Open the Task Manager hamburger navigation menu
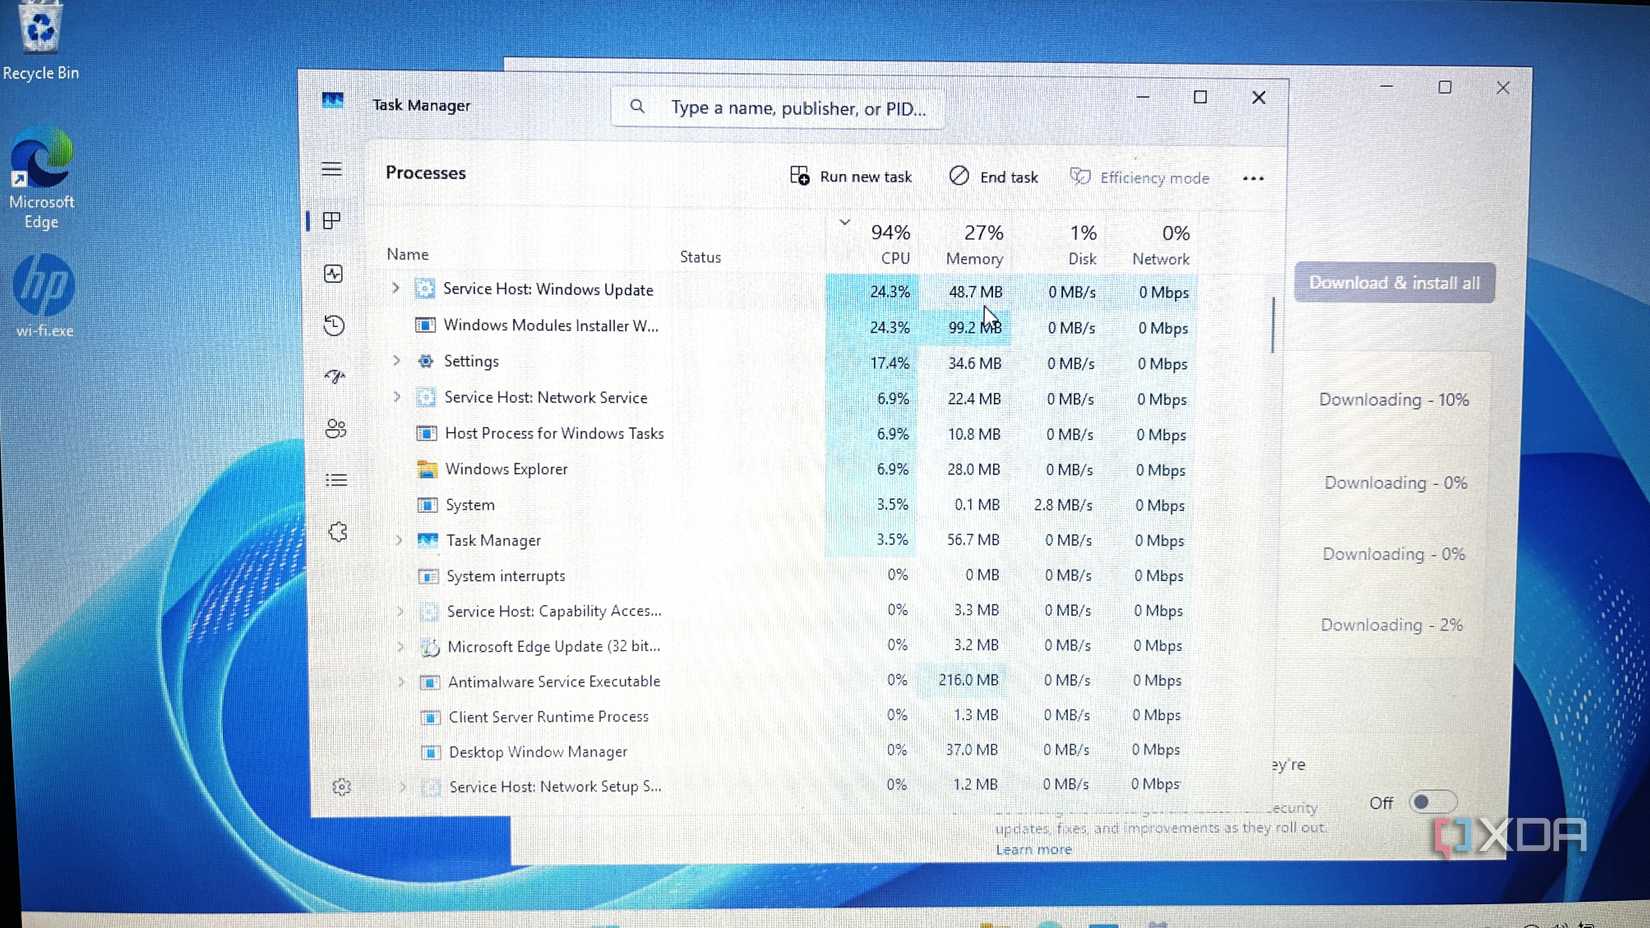The height and width of the screenshot is (928, 1650). click(332, 169)
